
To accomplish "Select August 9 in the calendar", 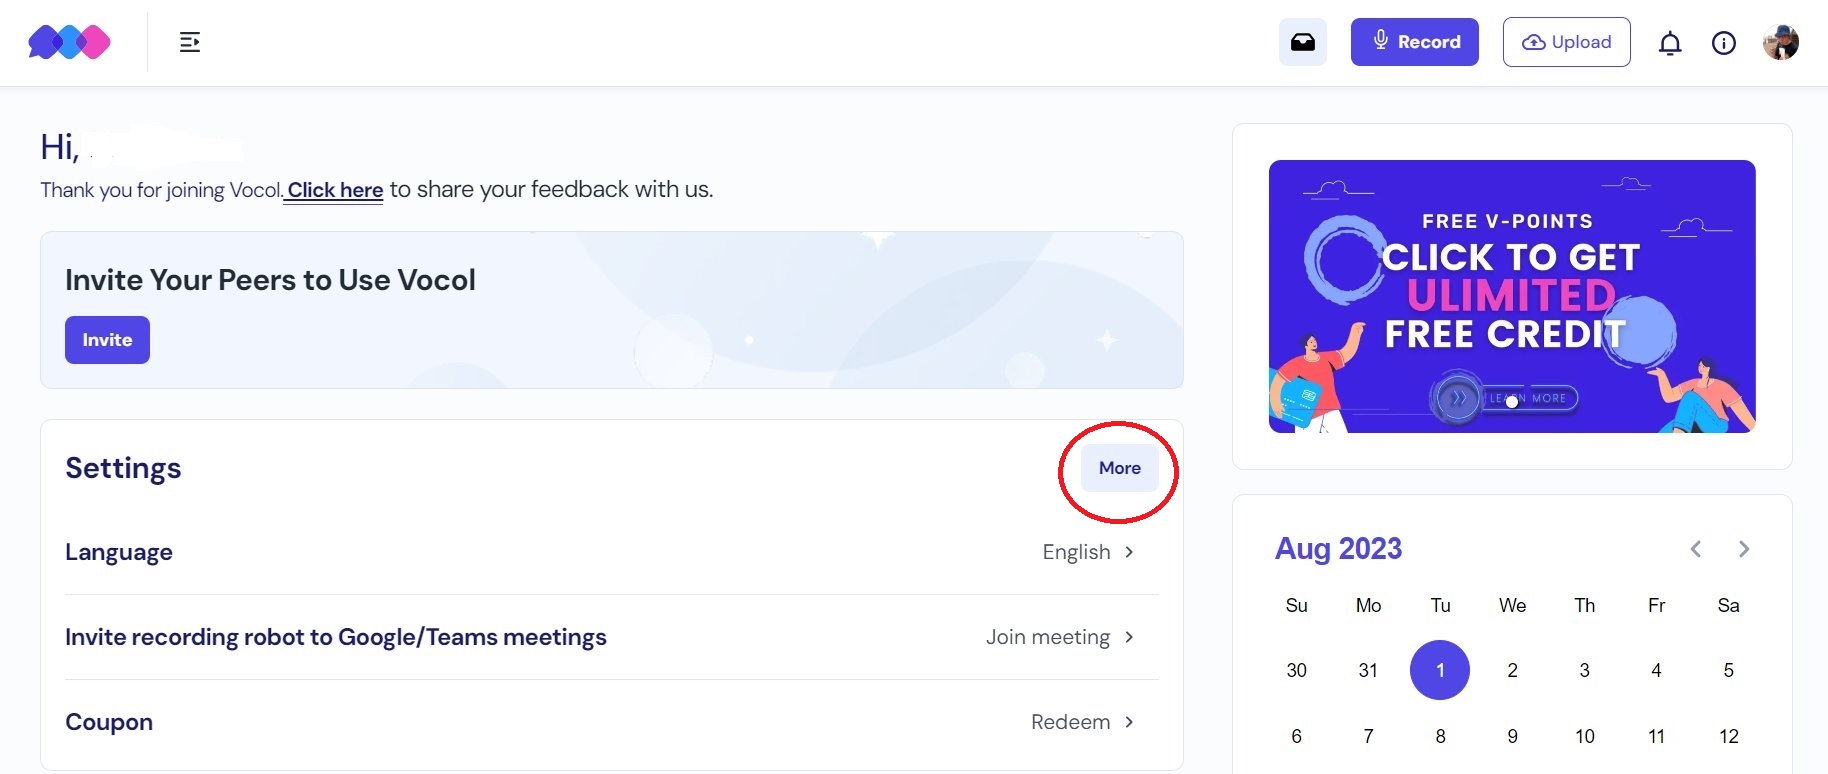I will coord(1512,736).
